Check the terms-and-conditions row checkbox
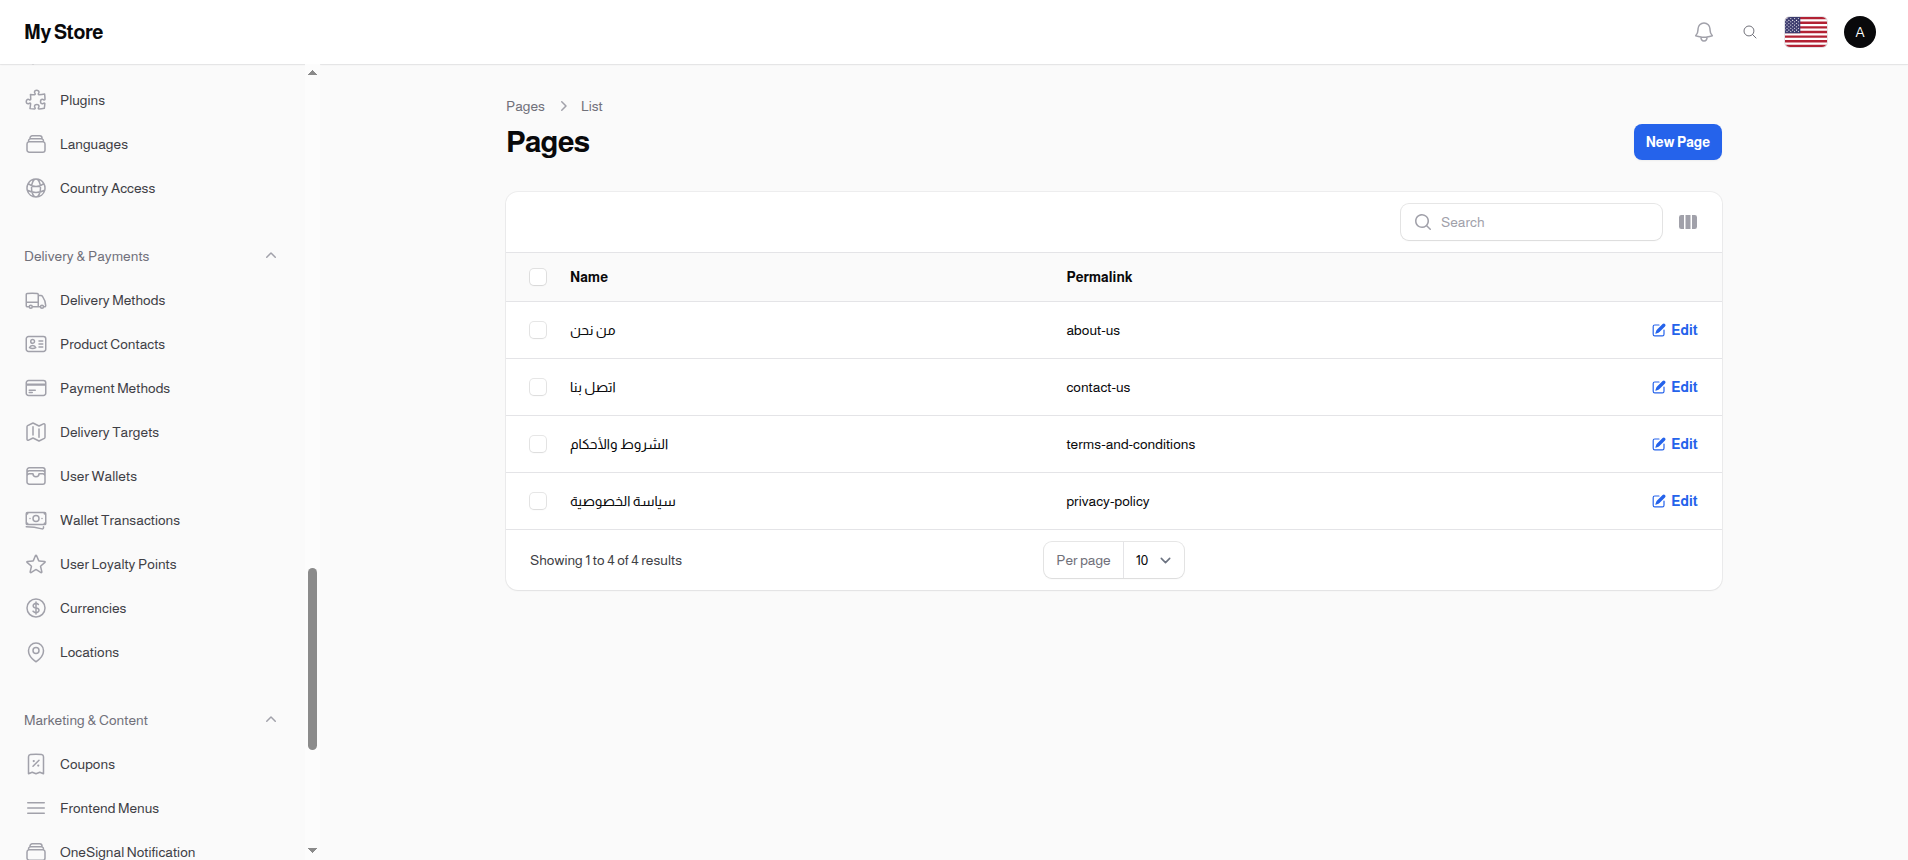 coord(538,444)
